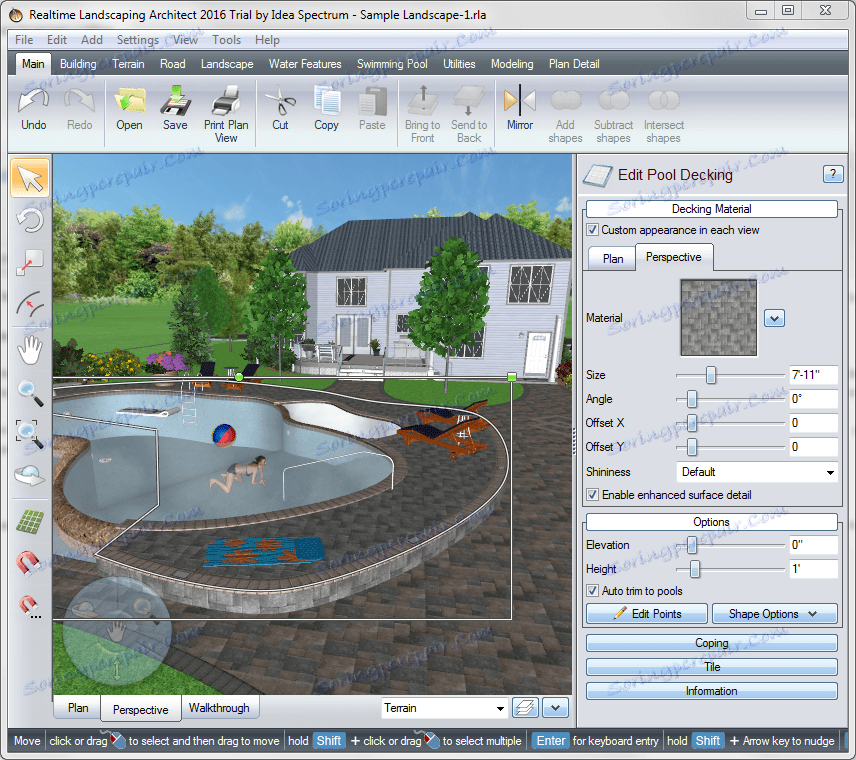Toggle the green grid icon
Image resolution: width=856 pixels, height=760 pixels.
(30, 521)
